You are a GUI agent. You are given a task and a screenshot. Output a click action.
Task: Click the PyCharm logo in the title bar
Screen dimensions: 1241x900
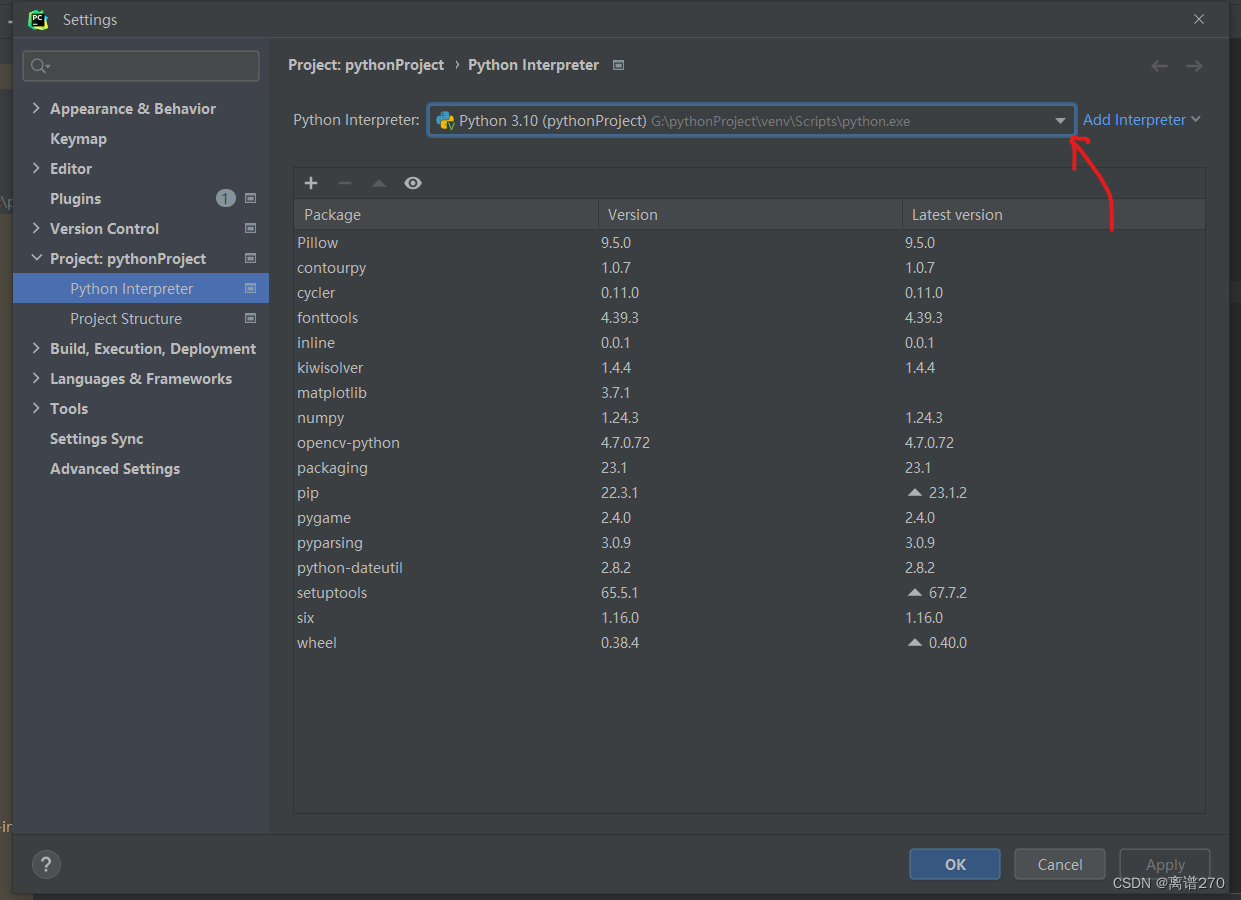pos(38,19)
